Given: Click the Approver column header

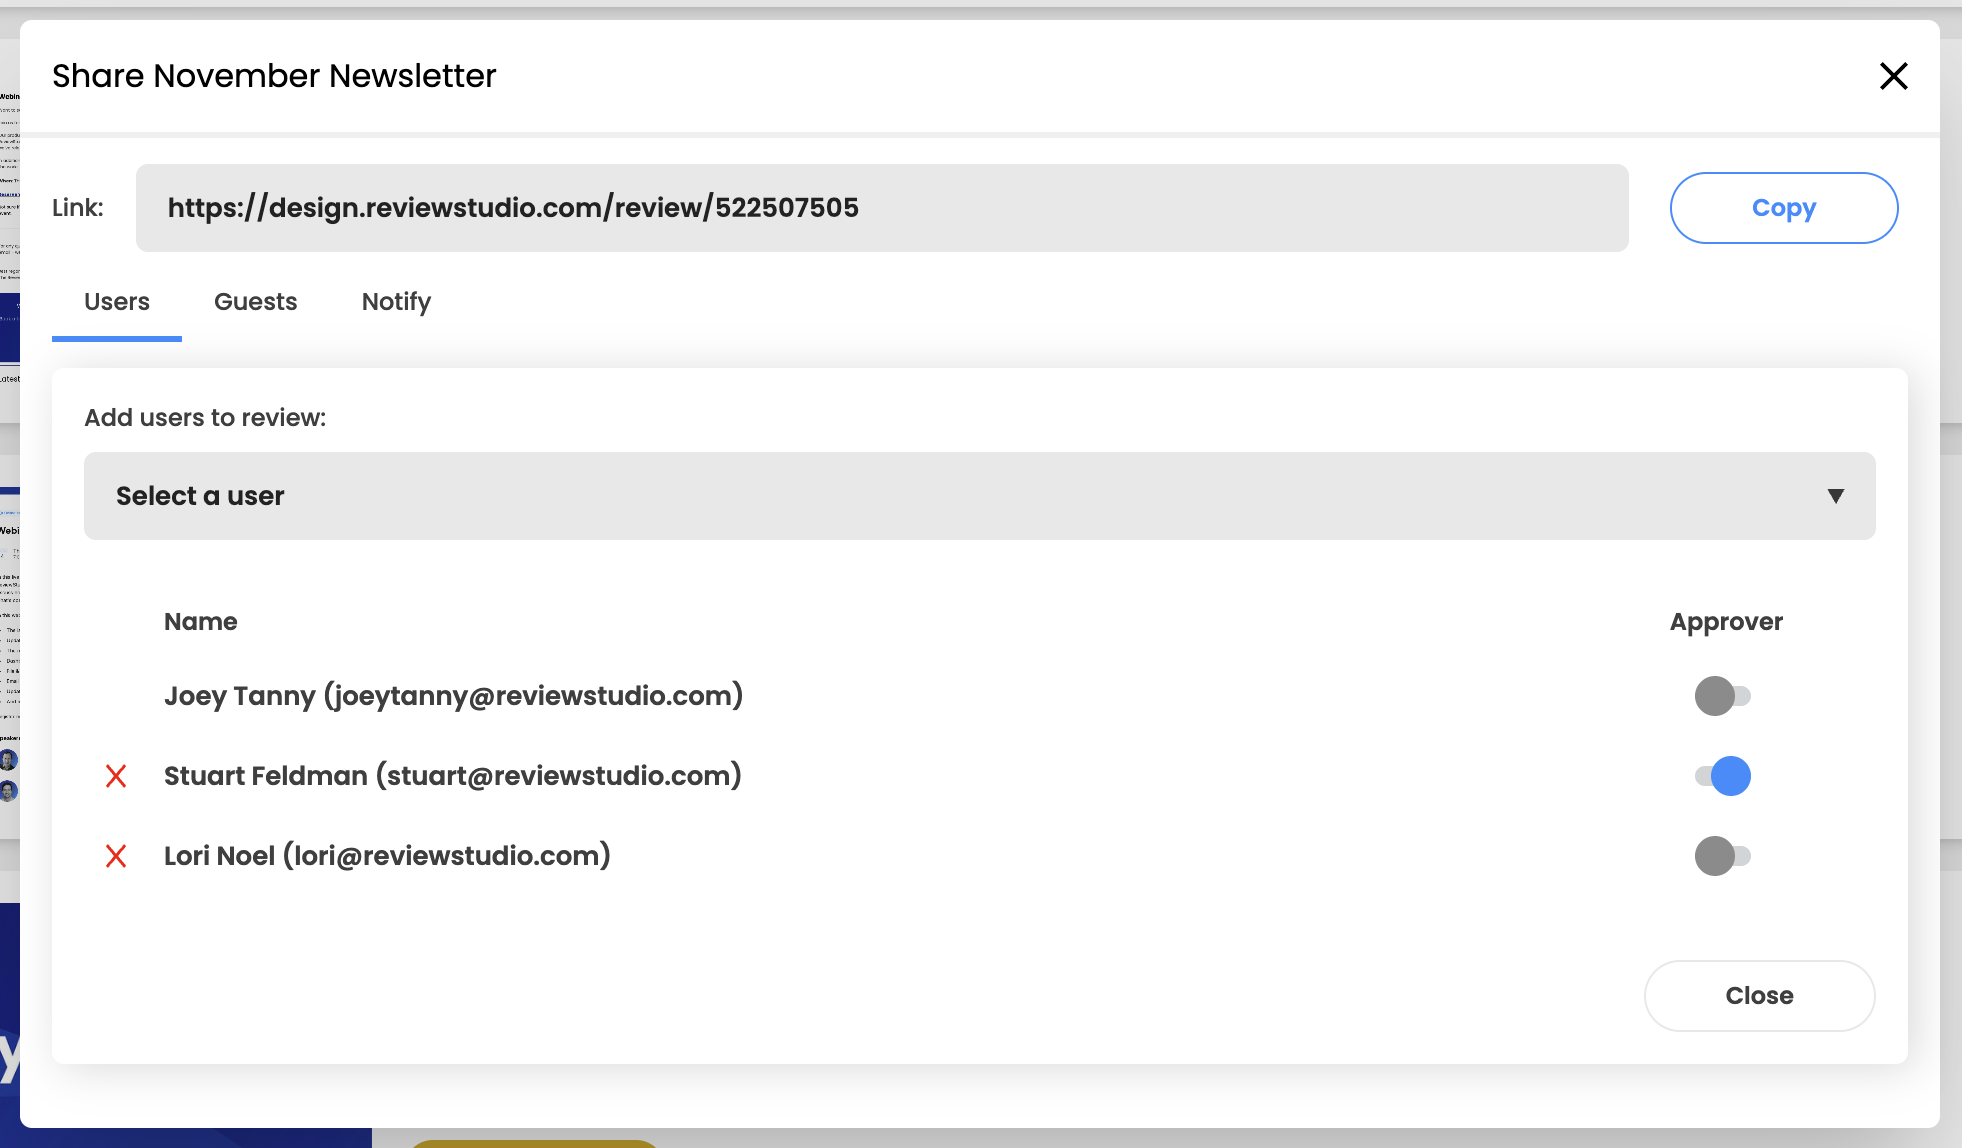Looking at the screenshot, I should point(1726,622).
